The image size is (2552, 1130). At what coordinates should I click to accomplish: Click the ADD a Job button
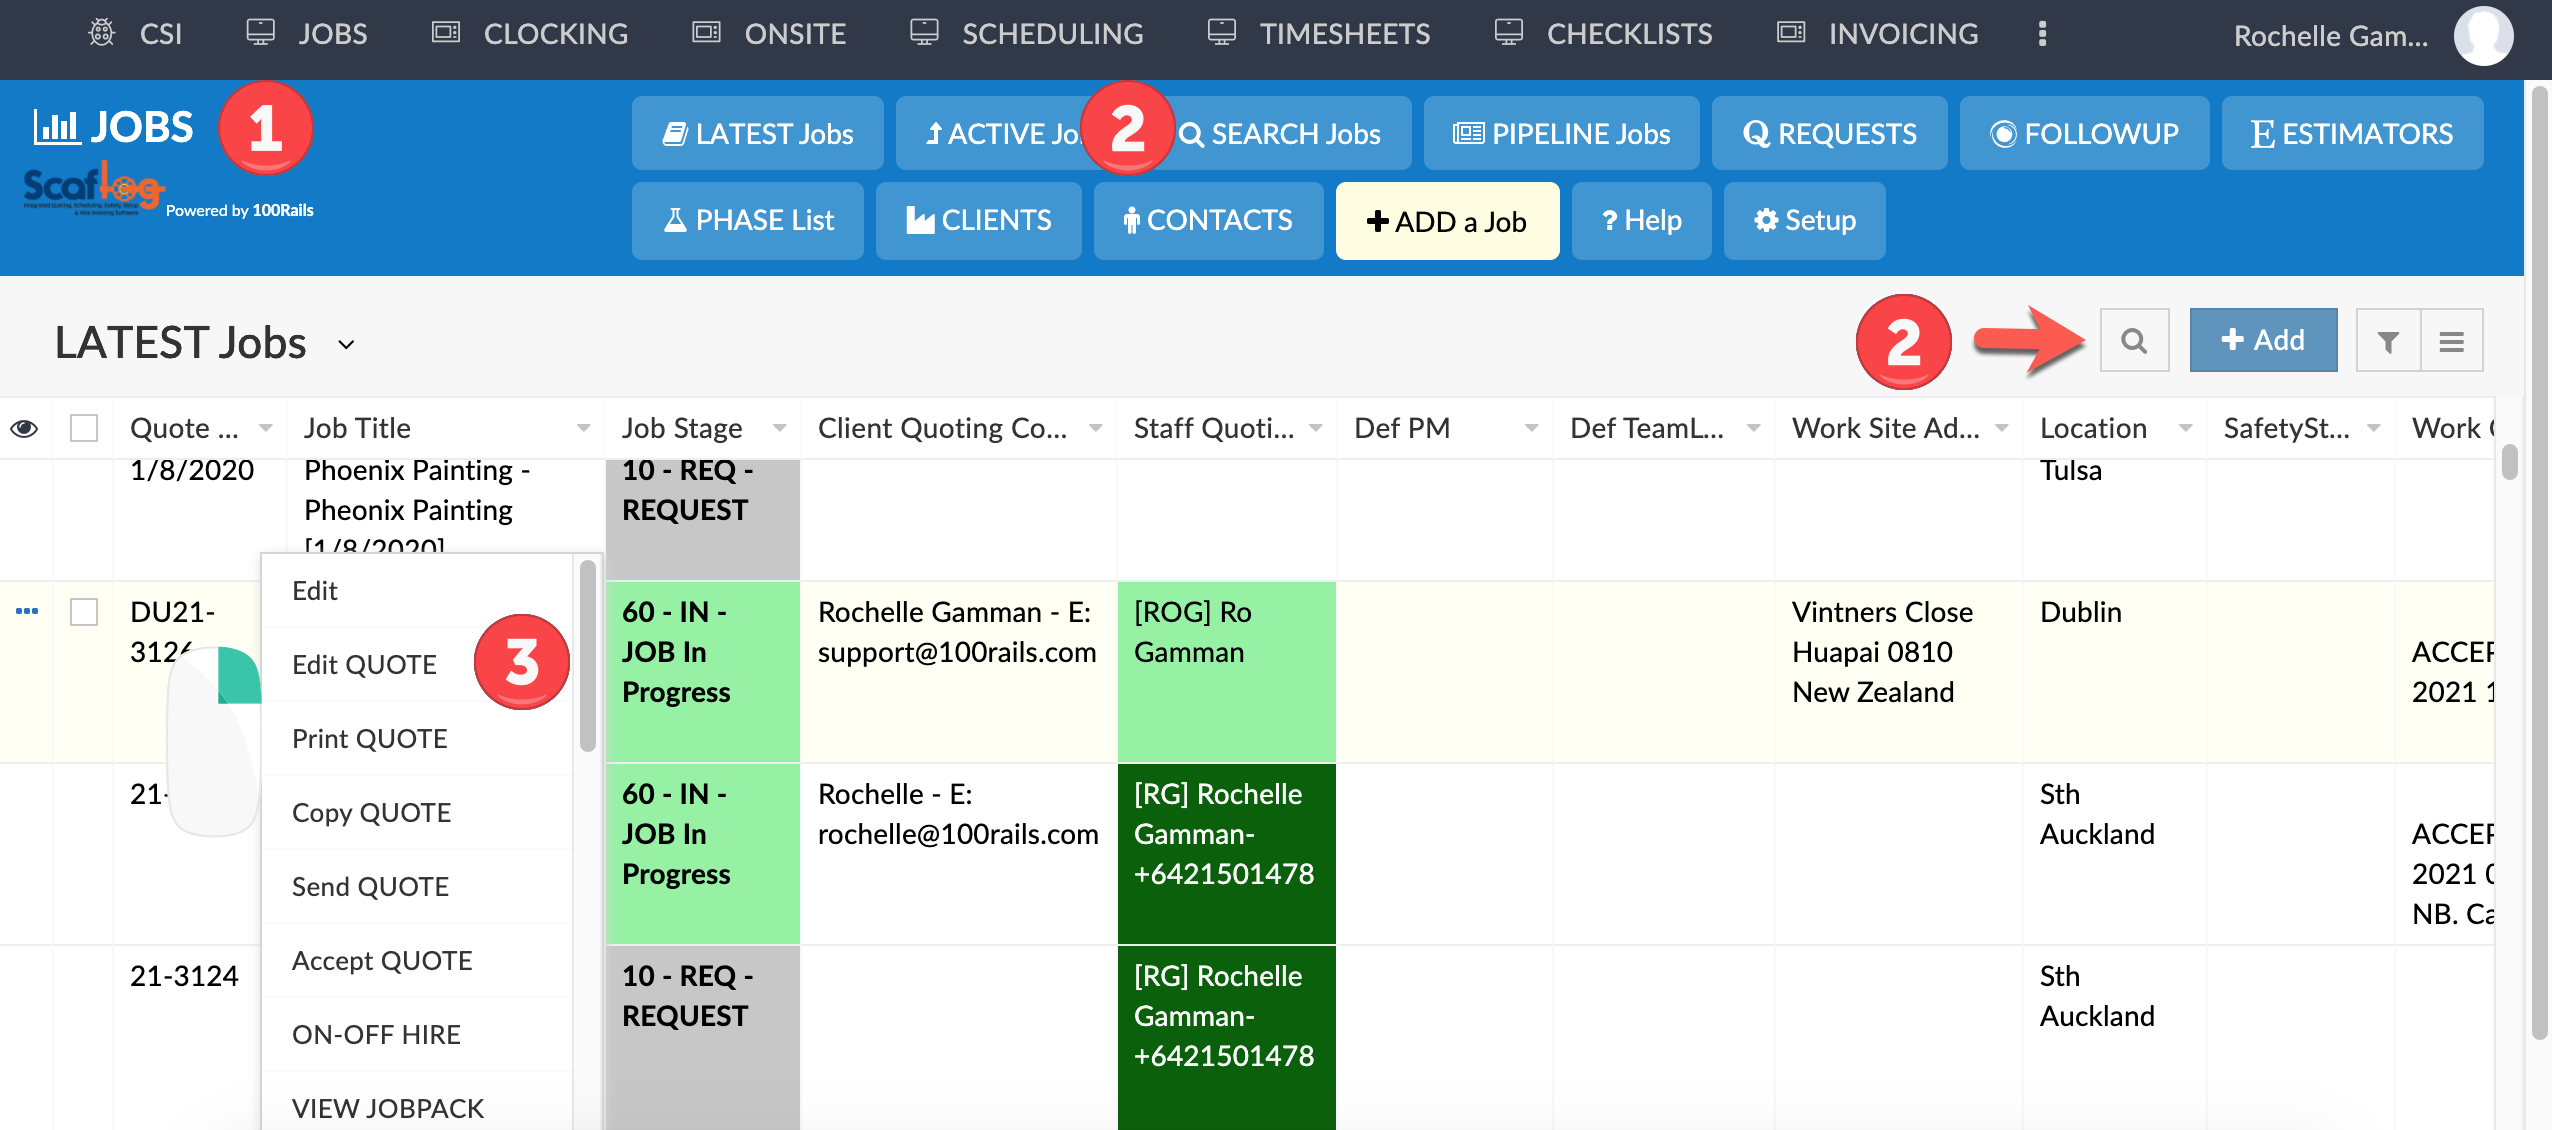(x=1446, y=220)
